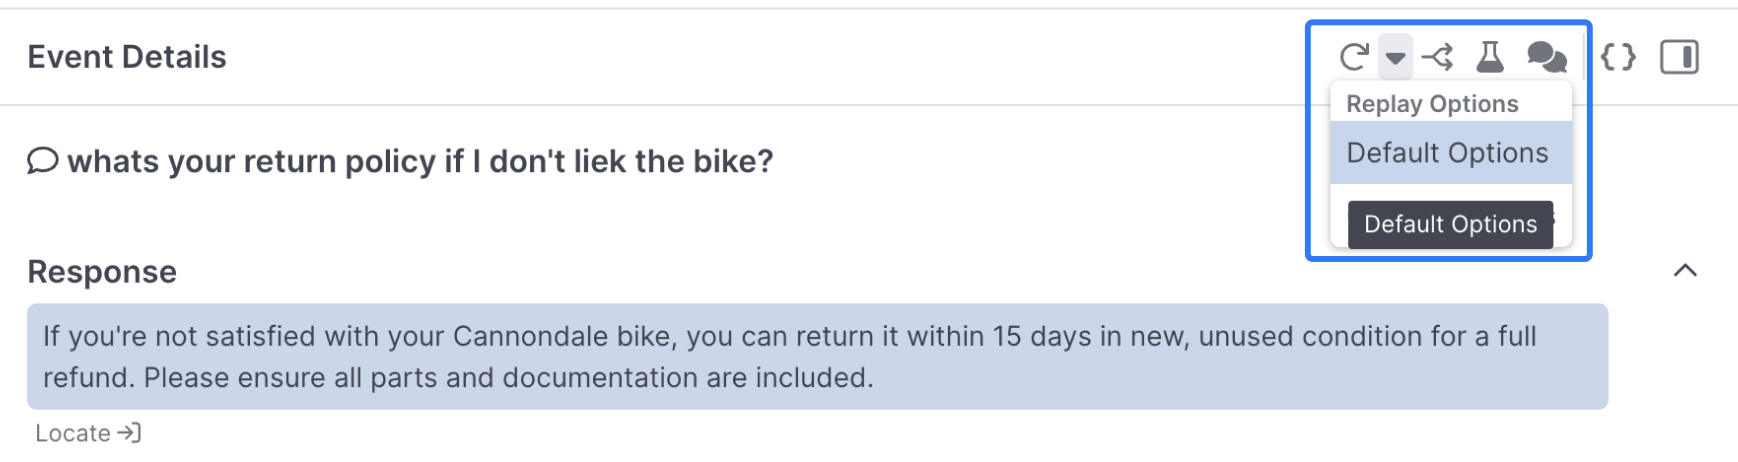
Task: Click the Response section heading
Action: (102, 272)
